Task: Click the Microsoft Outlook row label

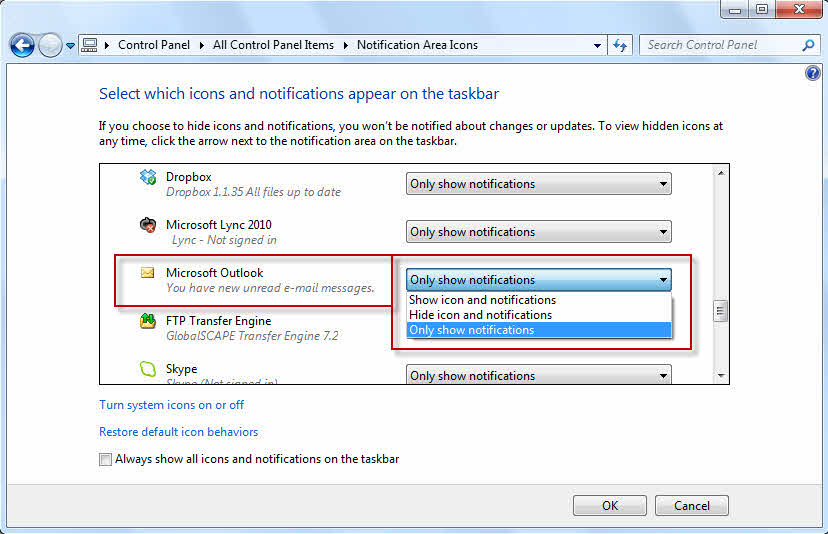Action: [x=214, y=273]
